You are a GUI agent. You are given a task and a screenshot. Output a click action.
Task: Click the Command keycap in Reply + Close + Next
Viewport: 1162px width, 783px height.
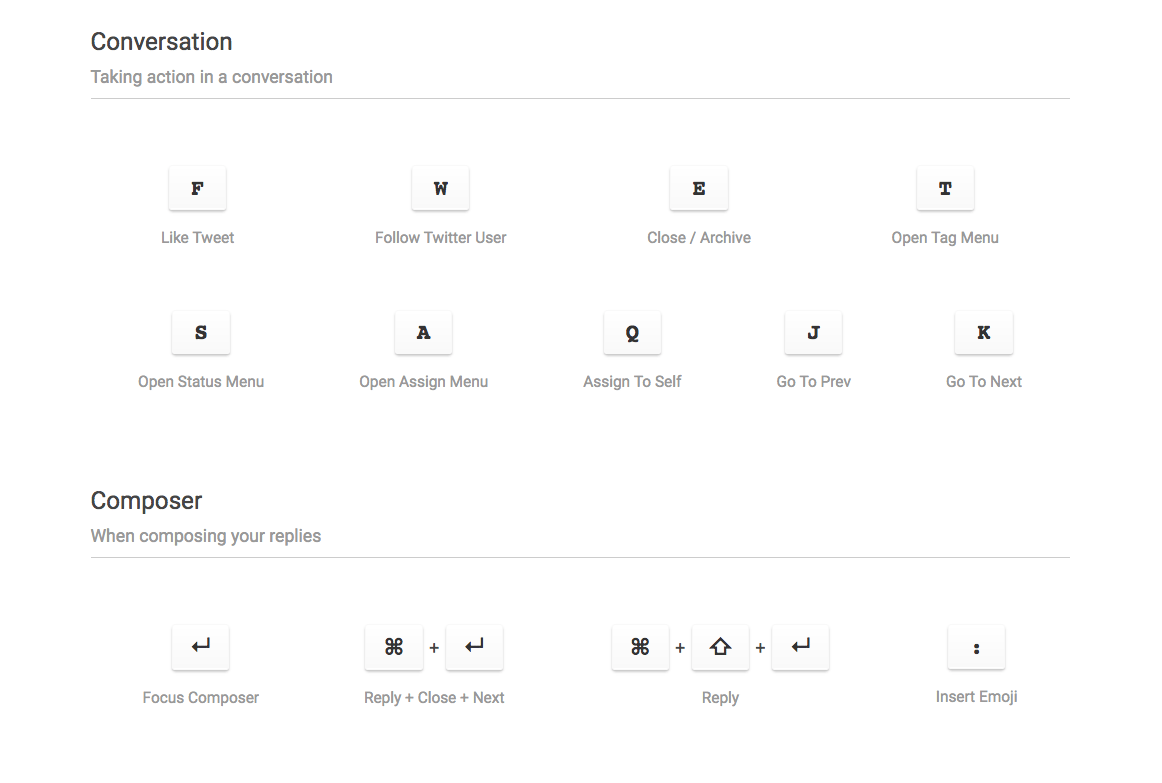click(x=394, y=647)
